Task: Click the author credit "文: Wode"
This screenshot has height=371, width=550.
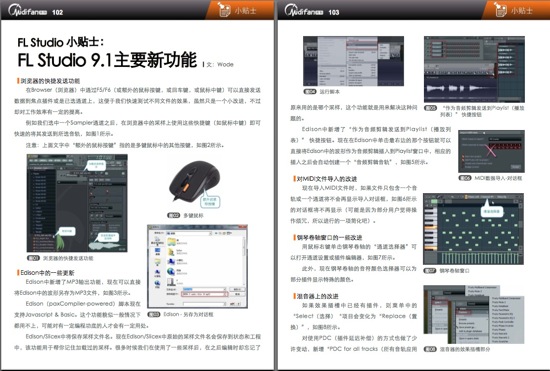Action: (220, 65)
